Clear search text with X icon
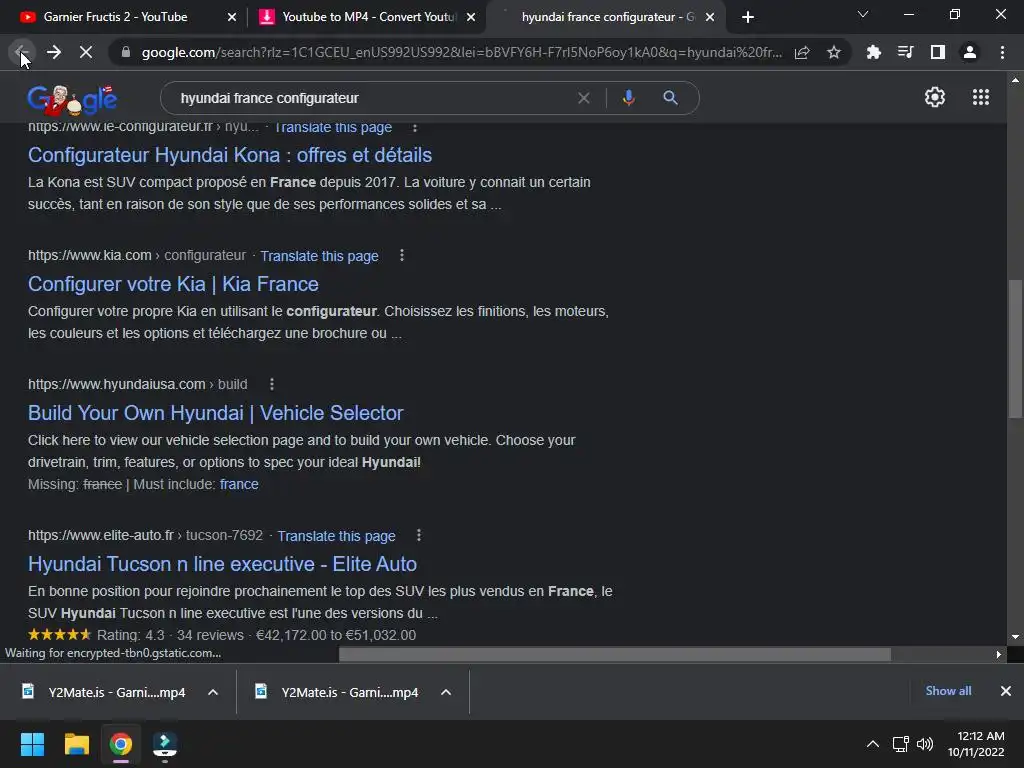The width and height of the screenshot is (1024, 768). point(584,98)
